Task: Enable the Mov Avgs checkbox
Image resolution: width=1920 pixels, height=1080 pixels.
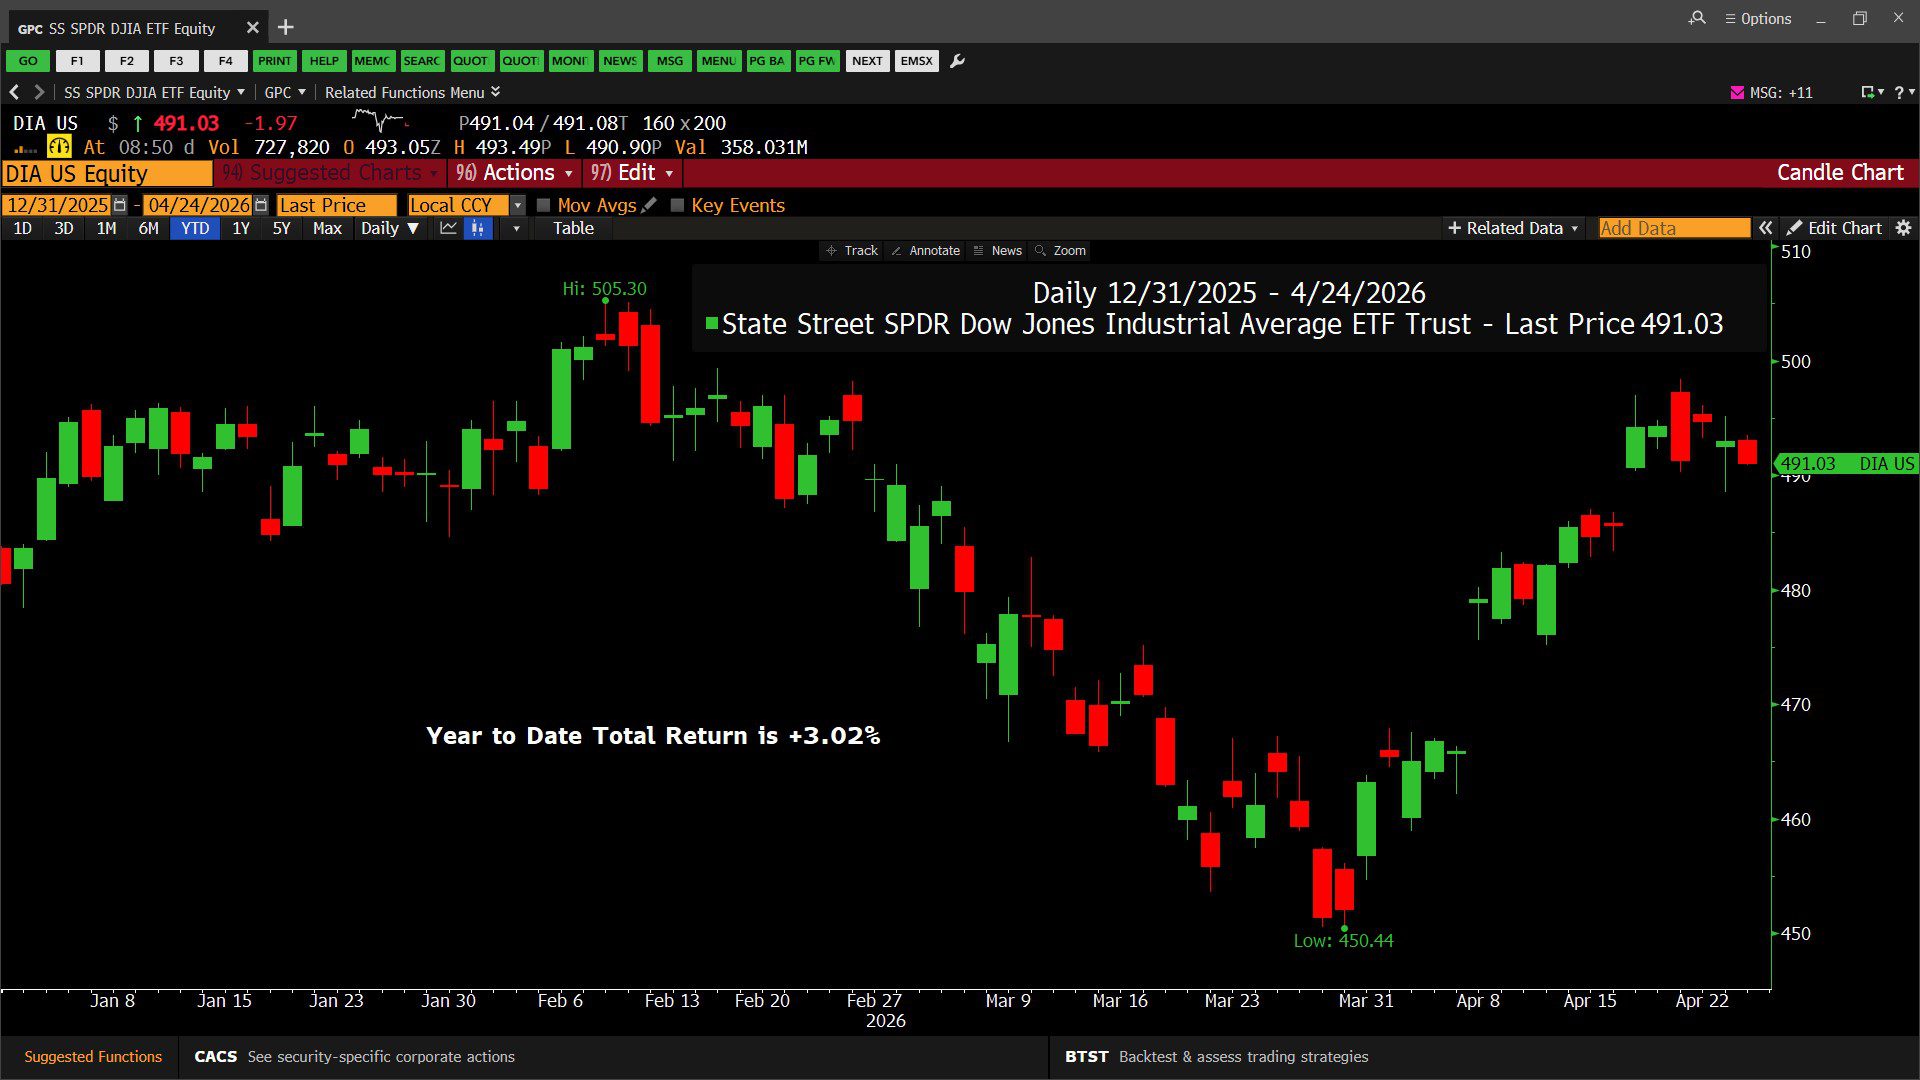Action: pos(544,205)
